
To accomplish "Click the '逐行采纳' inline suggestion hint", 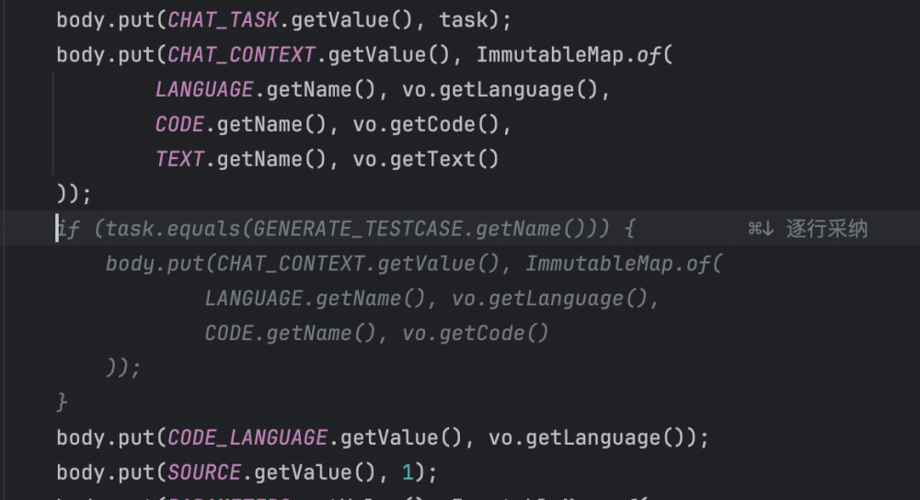I will [x=827, y=229].
